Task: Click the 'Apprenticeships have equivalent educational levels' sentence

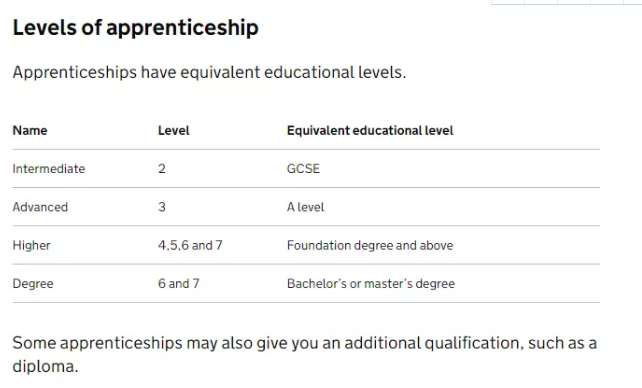Action: (x=209, y=72)
